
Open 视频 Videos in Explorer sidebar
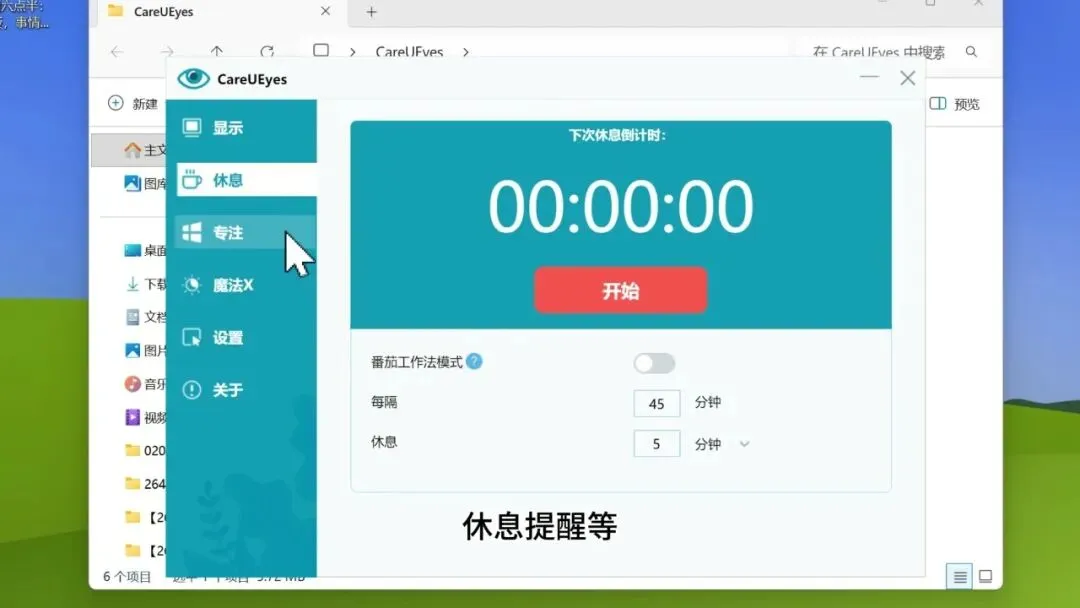tap(145, 417)
